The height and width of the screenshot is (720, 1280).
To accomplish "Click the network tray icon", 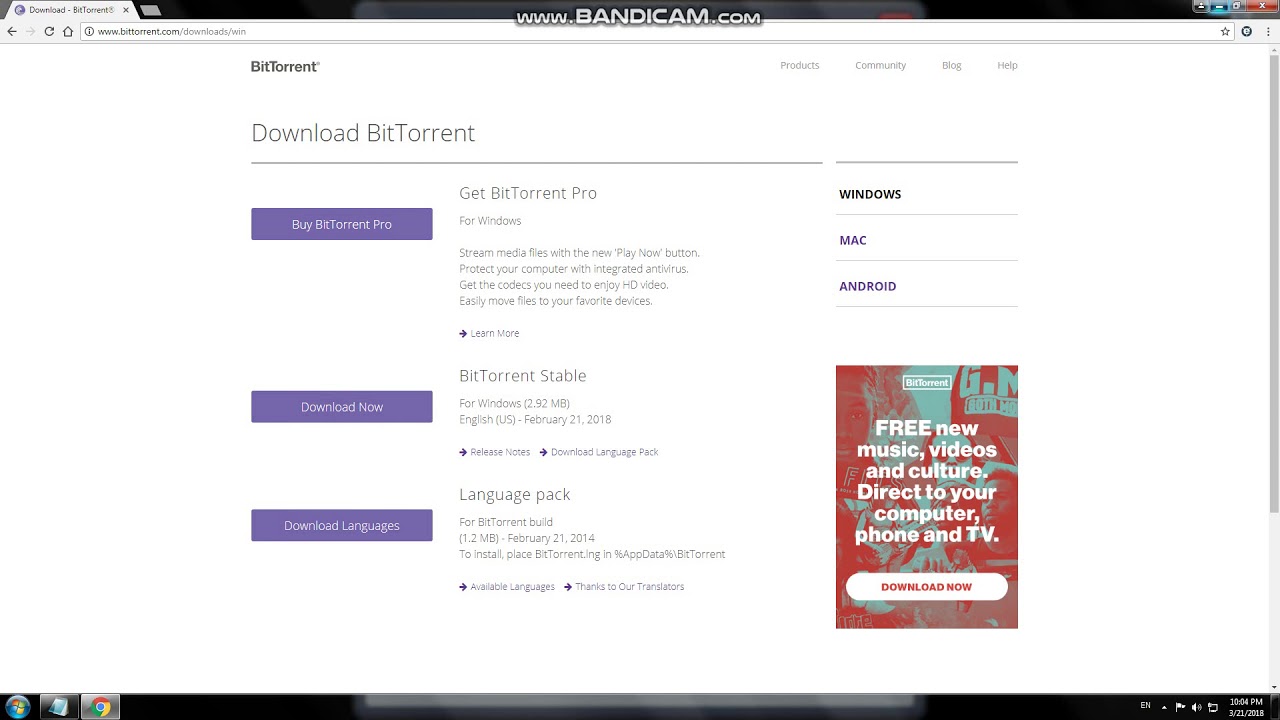I will pyautogui.click(x=1213, y=707).
